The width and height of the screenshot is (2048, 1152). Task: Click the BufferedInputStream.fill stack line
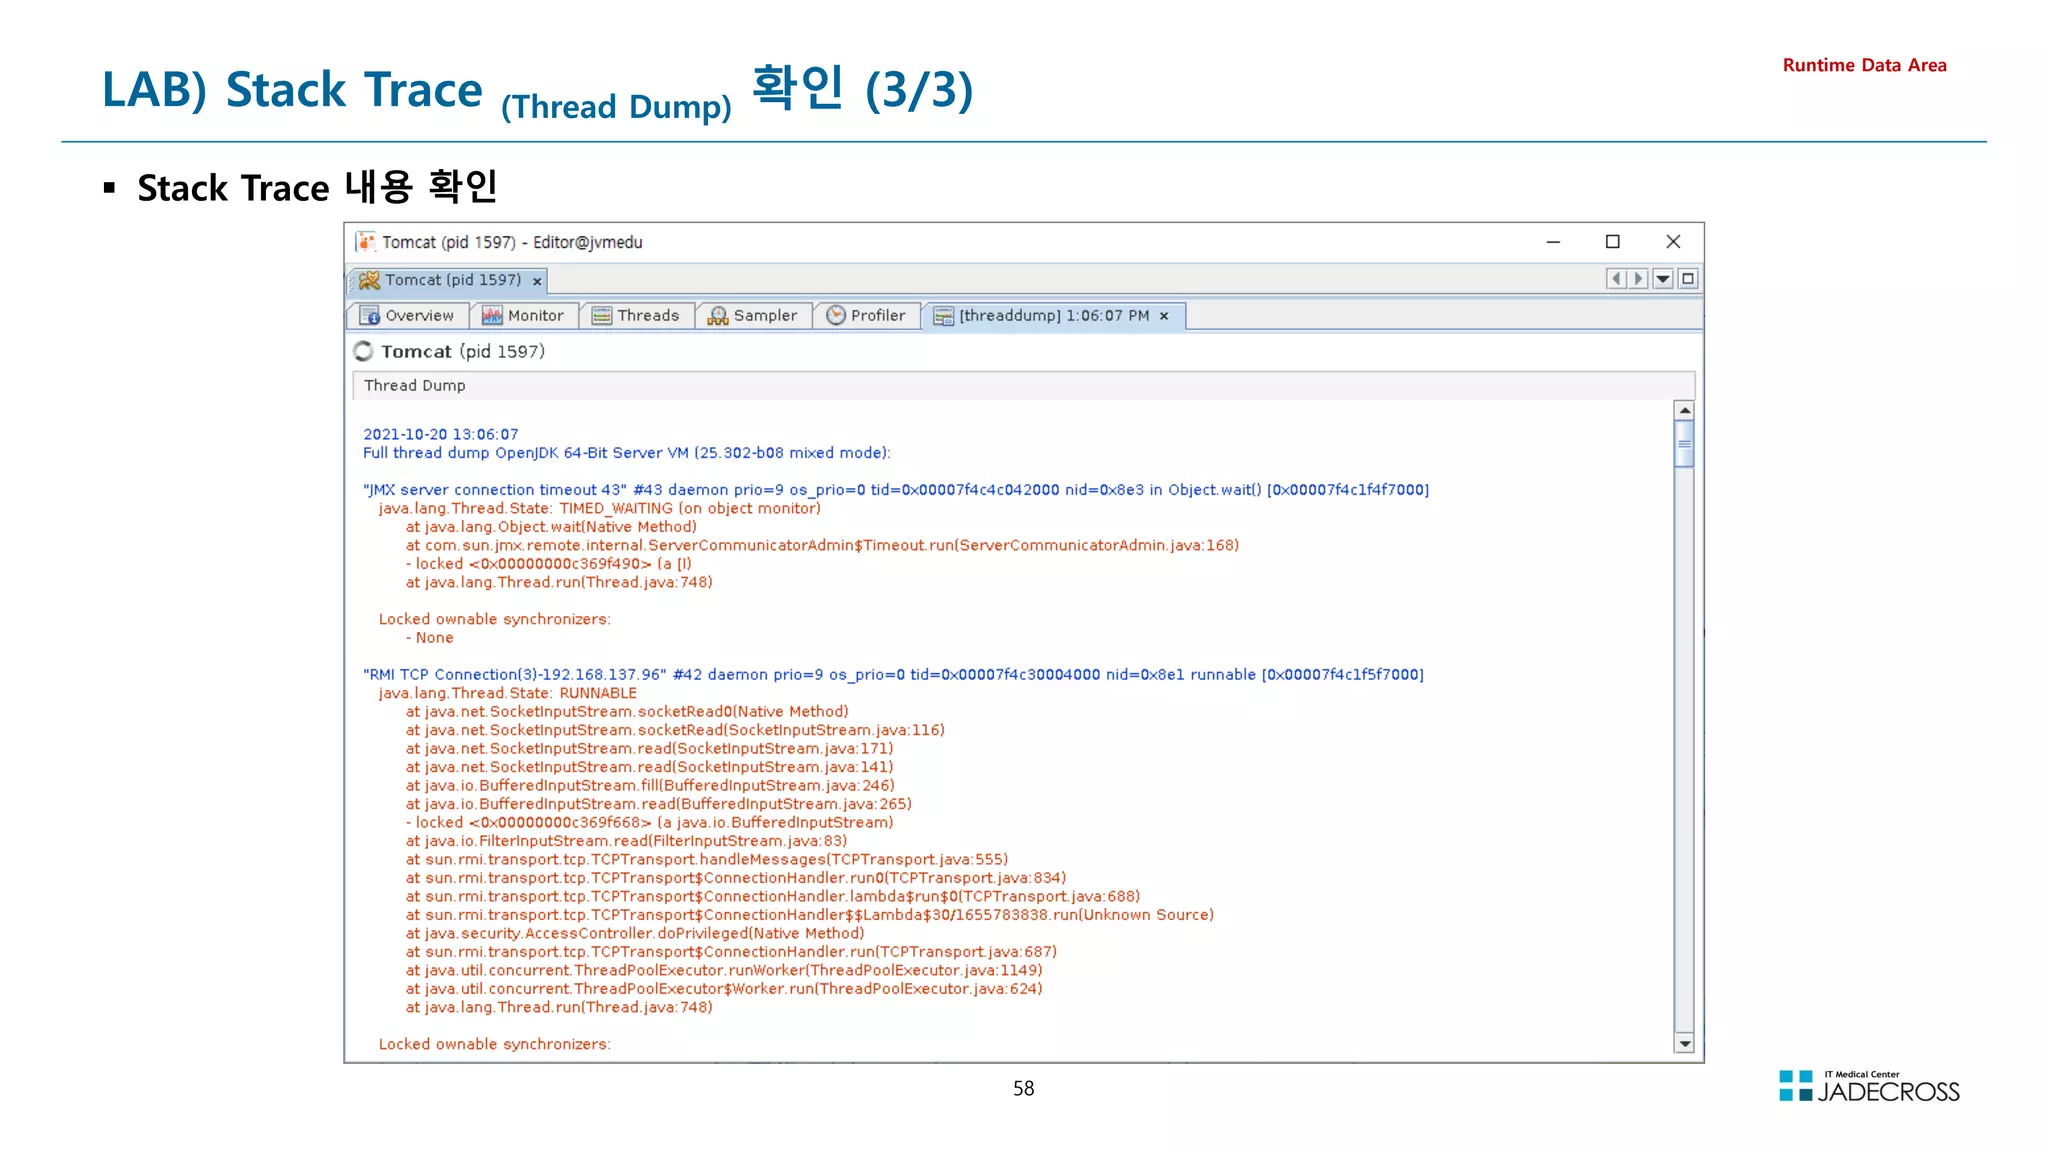point(650,786)
